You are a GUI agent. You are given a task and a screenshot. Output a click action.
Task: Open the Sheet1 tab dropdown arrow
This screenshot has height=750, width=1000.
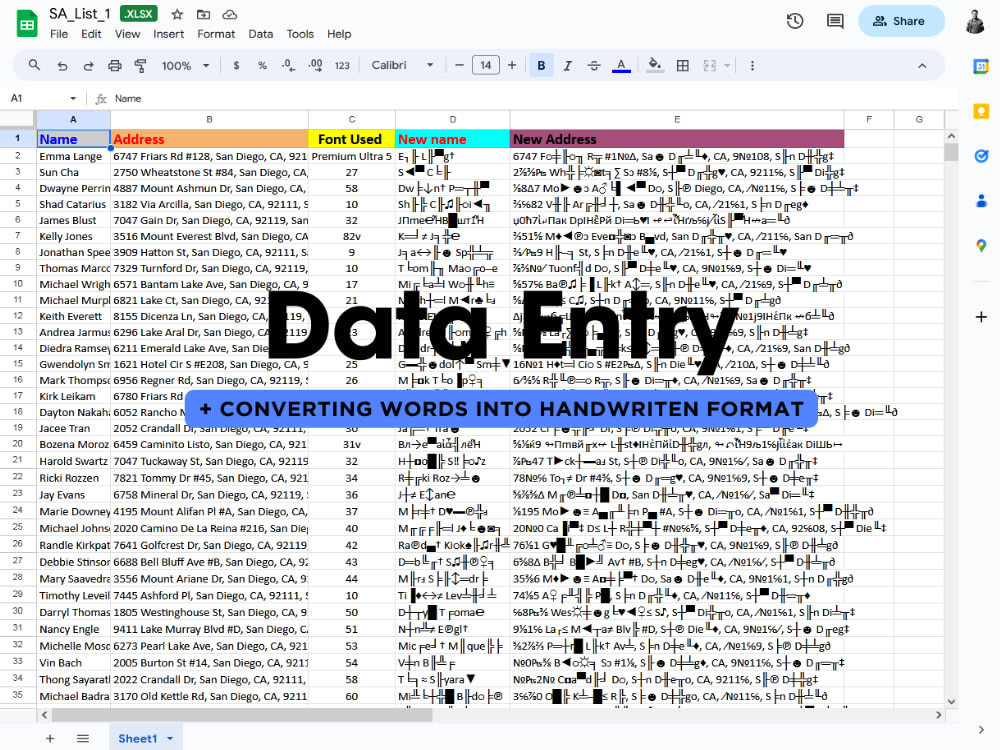coord(170,739)
